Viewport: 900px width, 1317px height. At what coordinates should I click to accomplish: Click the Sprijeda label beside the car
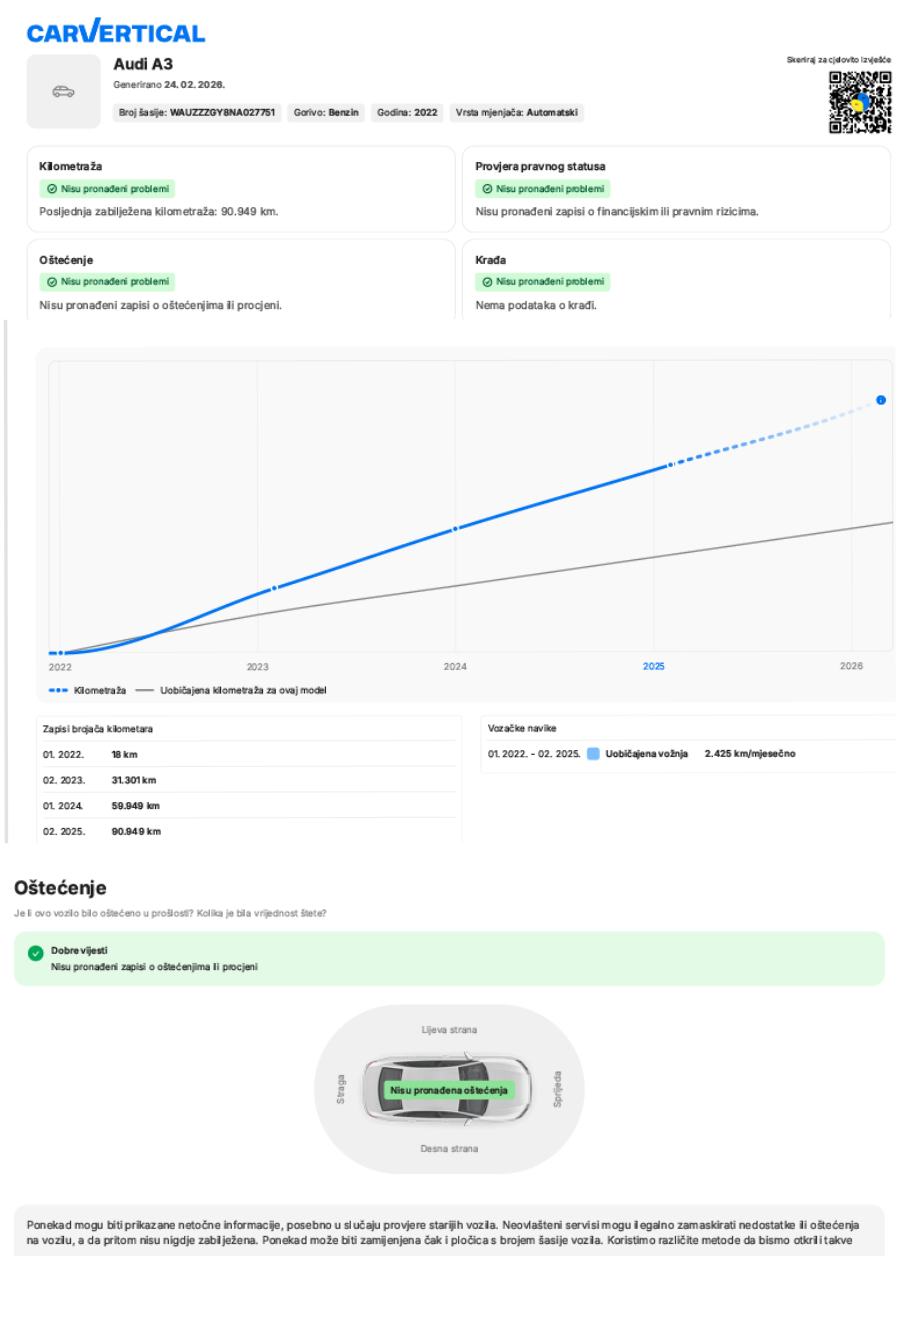[x=557, y=1089]
